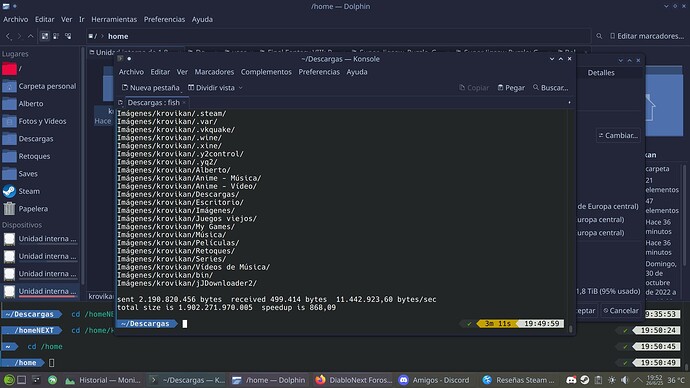Click terminal prompt input in Konsole
Viewport: 690px width, 388px height.
185,324
